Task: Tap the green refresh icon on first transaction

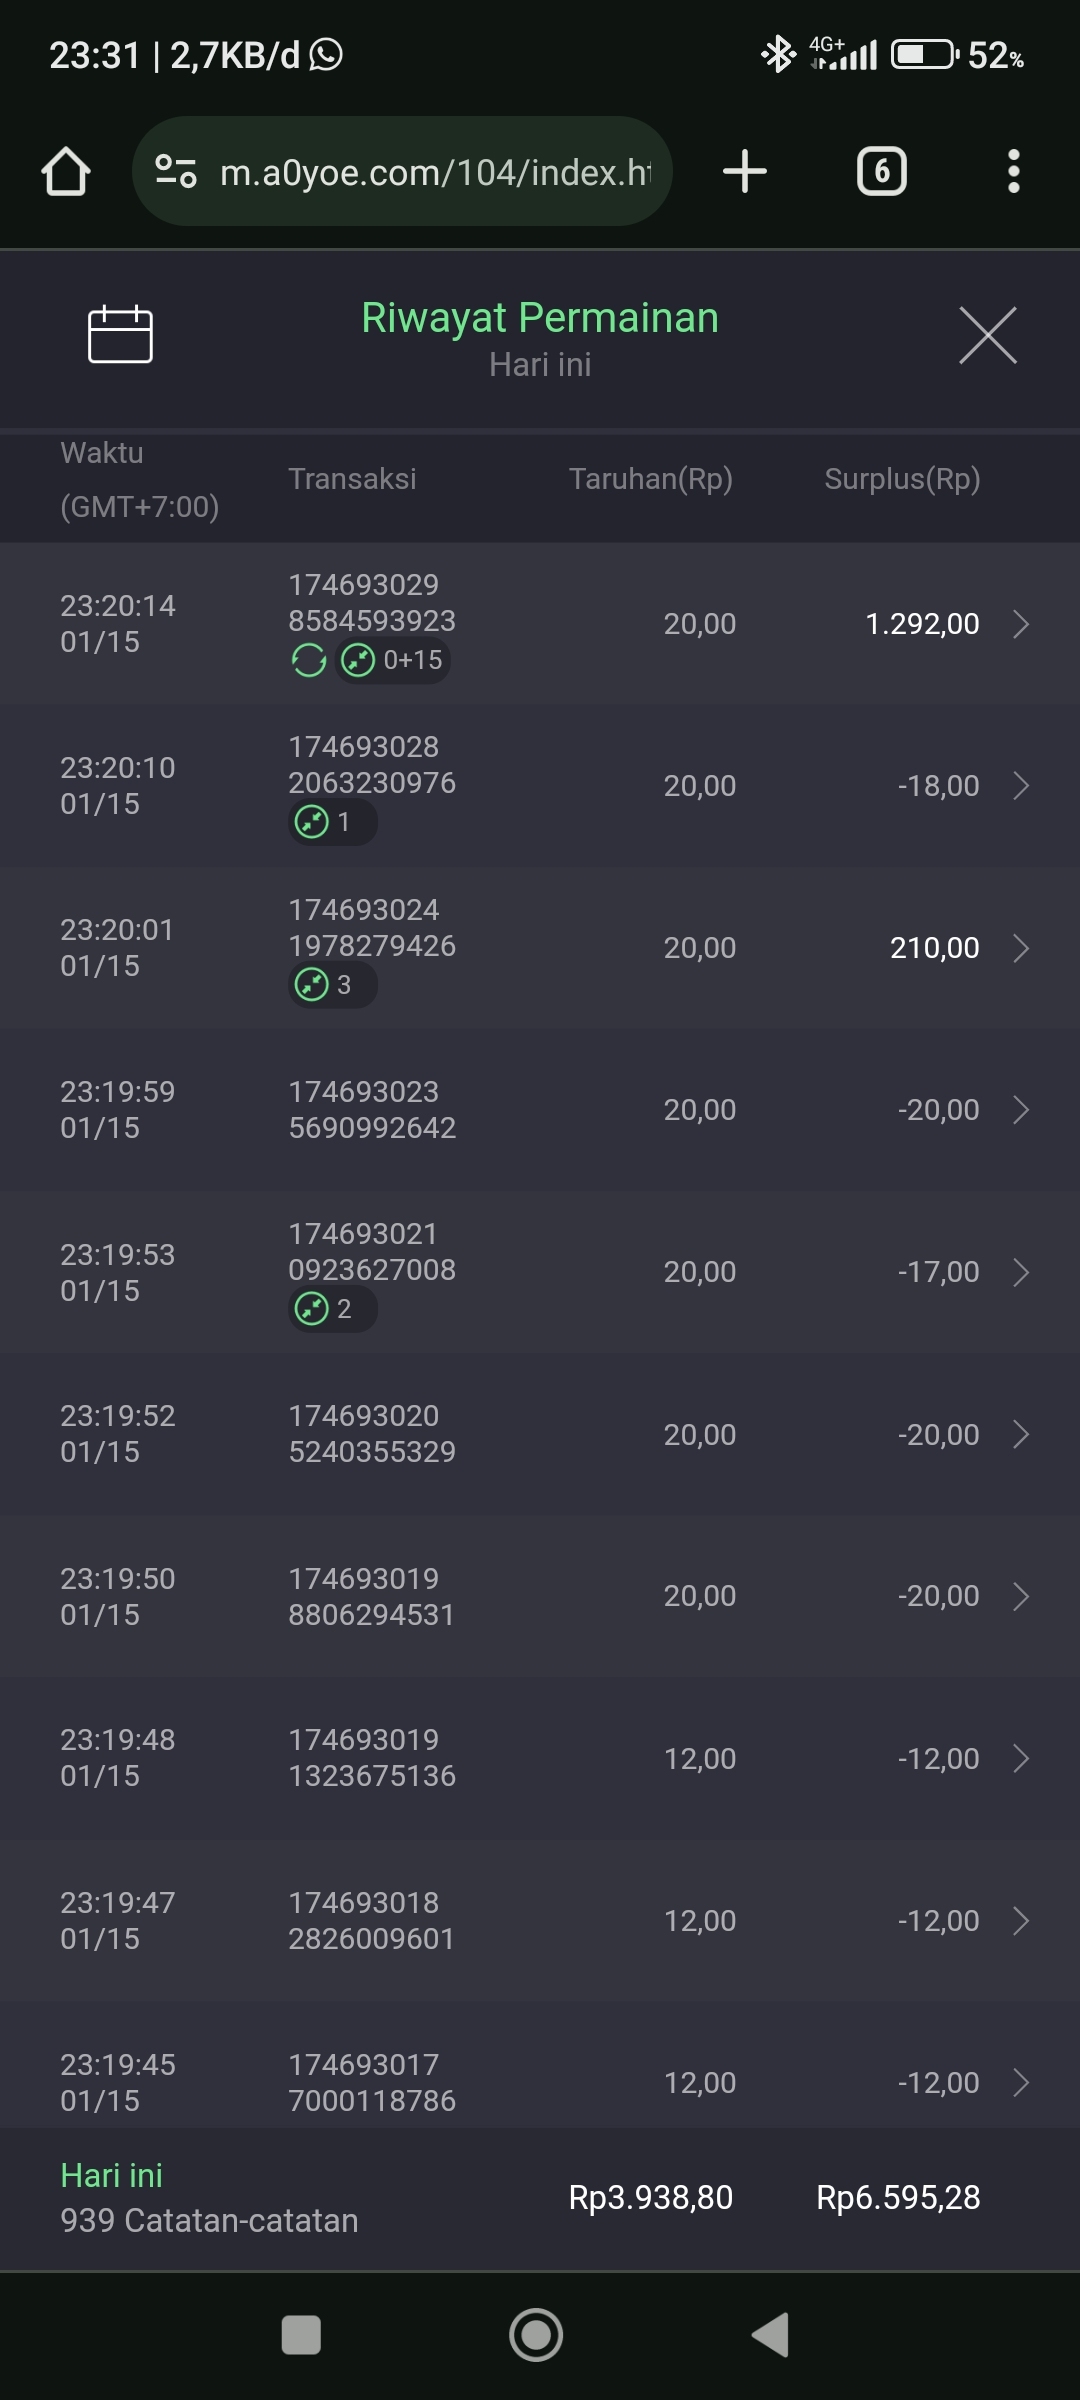Action: point(308,660)
